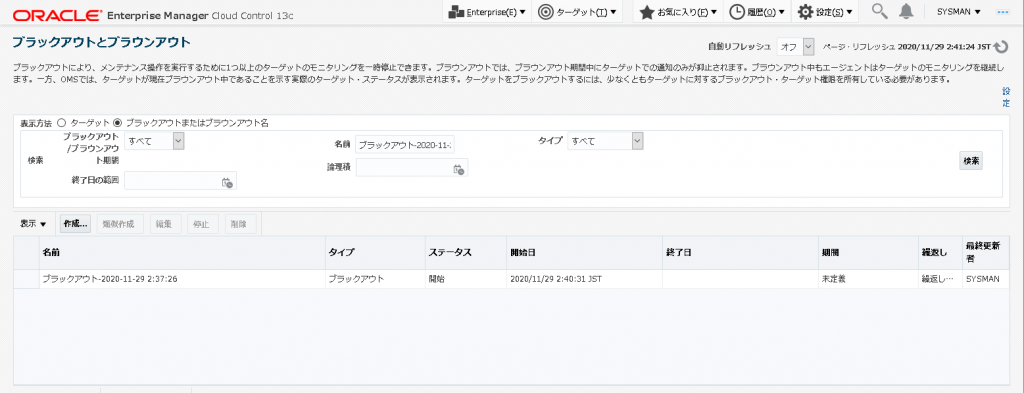Open calendar icon for 論理積 field
1024x393 pixels.
tap(459, 169)
